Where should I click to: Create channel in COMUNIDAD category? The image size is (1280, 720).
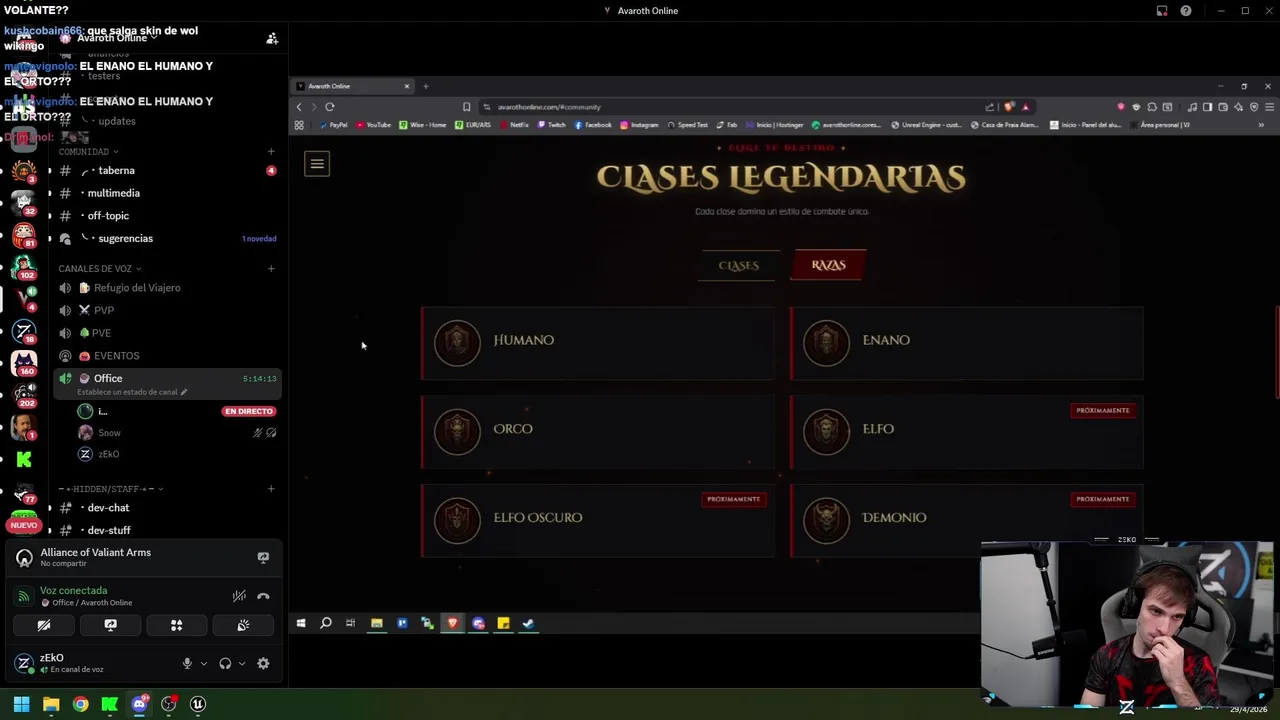tap(271, 152)
